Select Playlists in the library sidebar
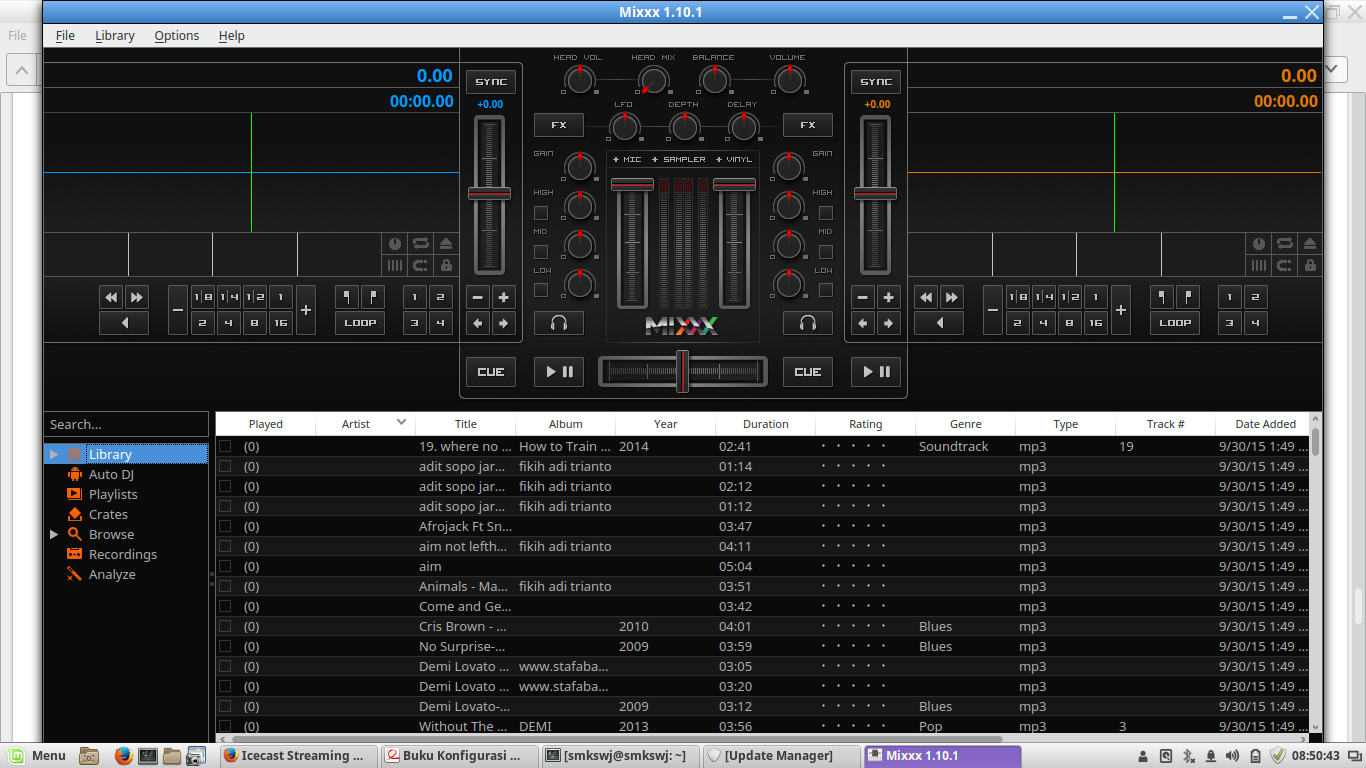The height and width of the screenshot is (768, 1366). 113,494
